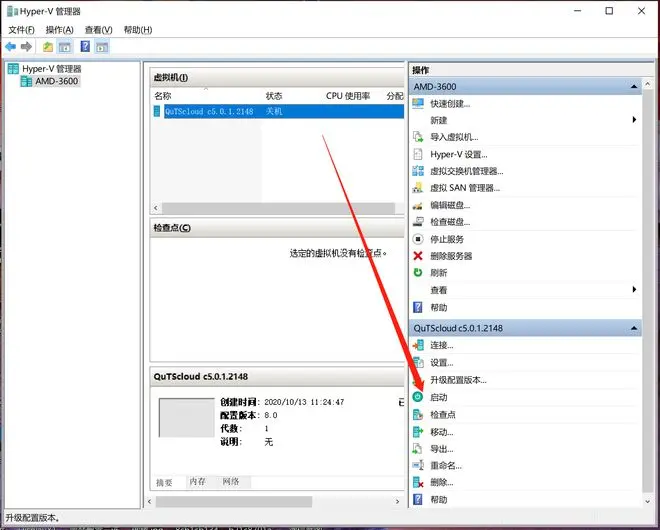Viewport: 660px width, 530px height.
Task: Select QuTScloud c5.0.1.2148 virtual machine row
Action: [279, 111]
